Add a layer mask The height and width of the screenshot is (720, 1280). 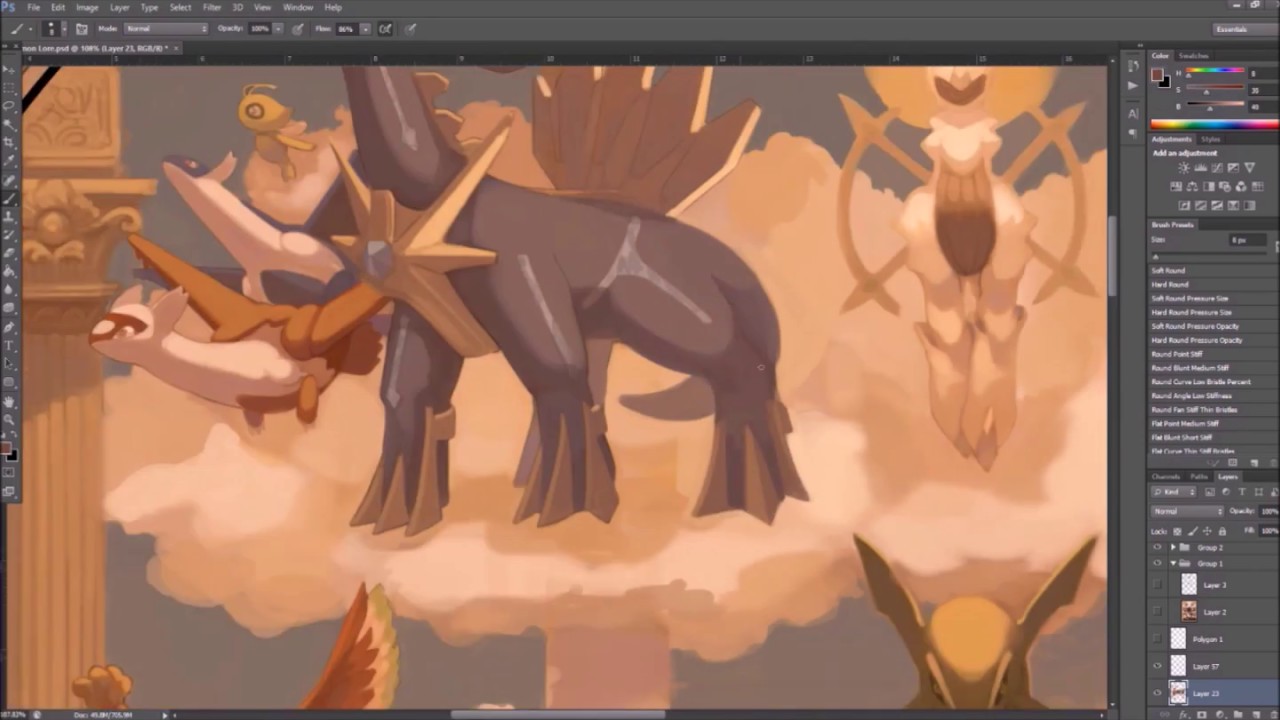(x=1202, y=715)
